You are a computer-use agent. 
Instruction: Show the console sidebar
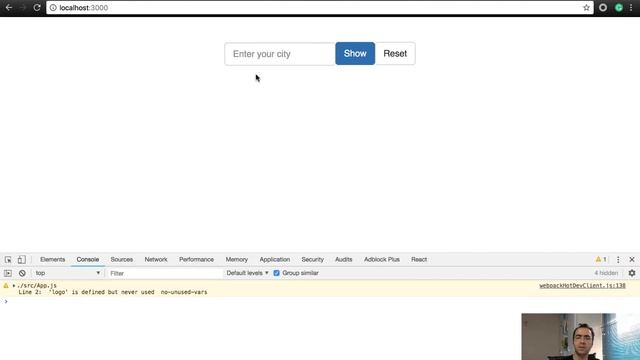coord(8,273)
